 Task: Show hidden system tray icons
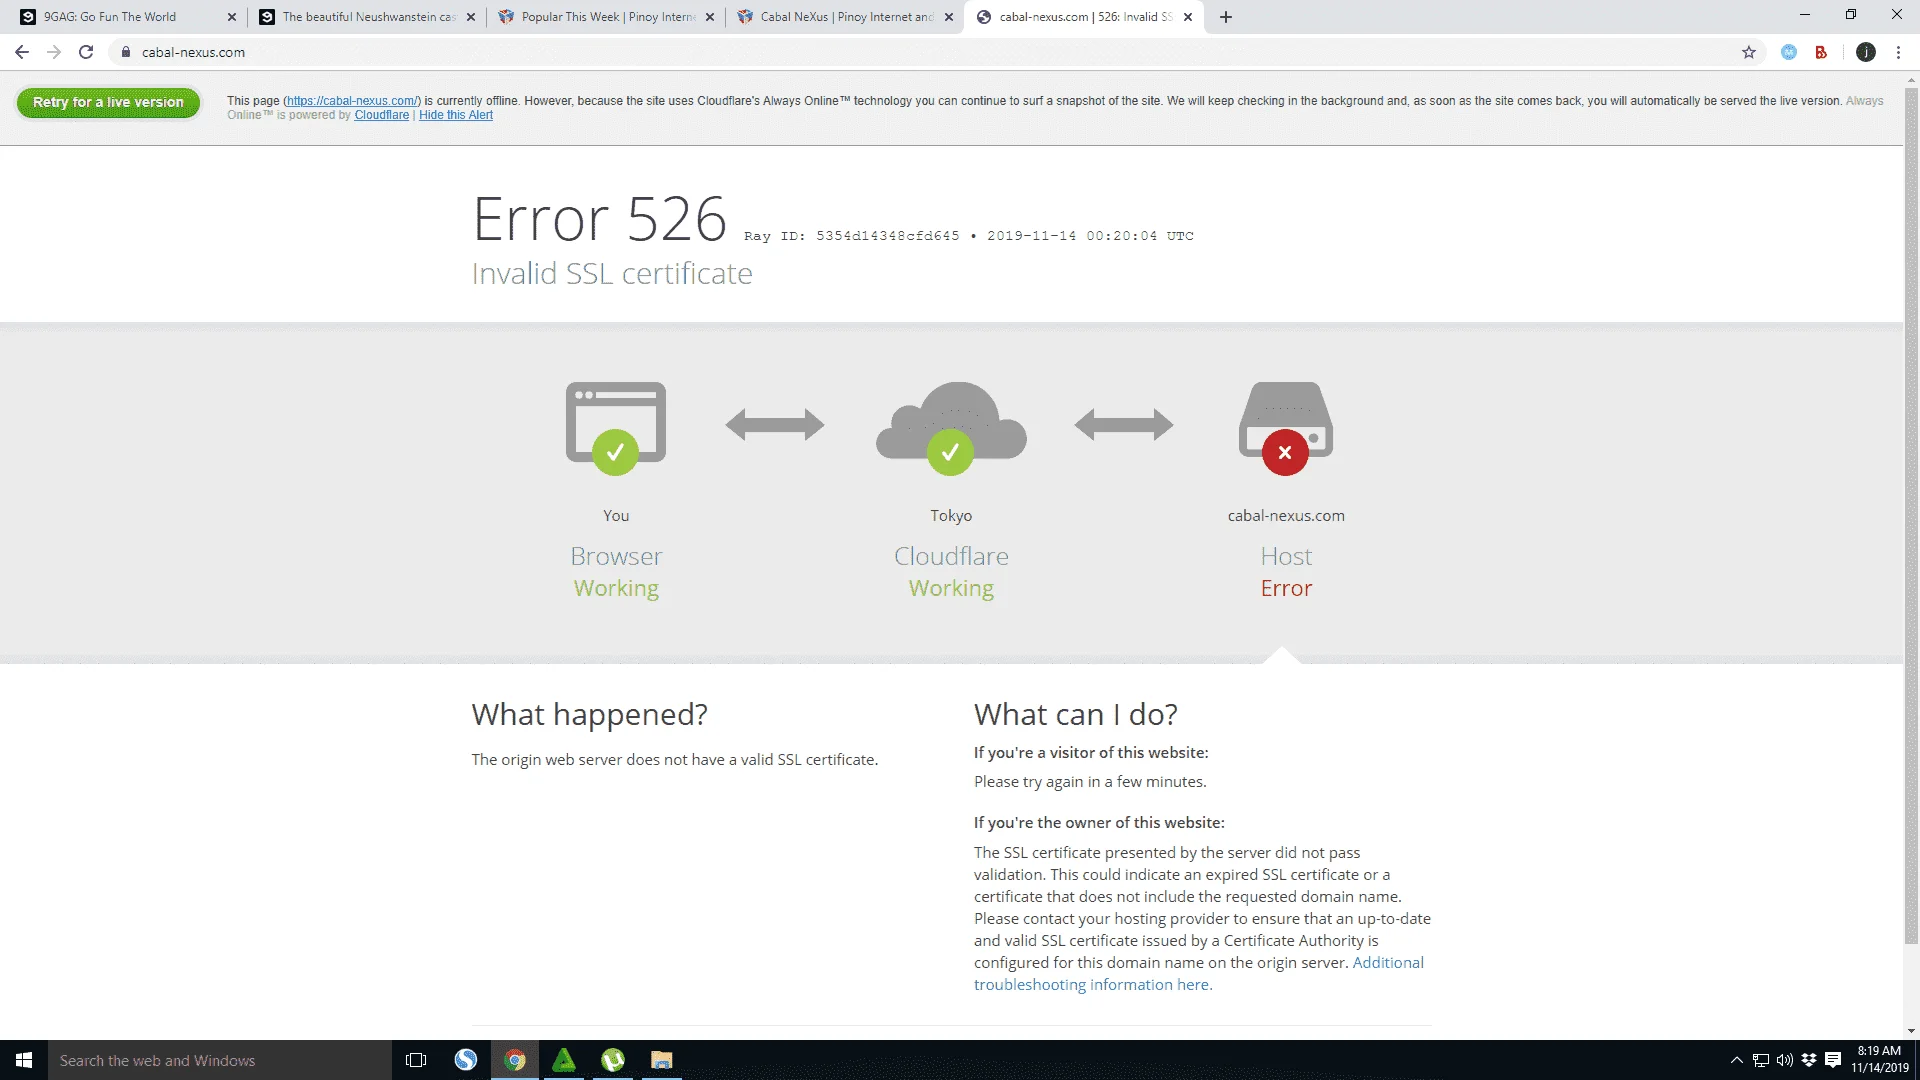tap(1737, 1060)
